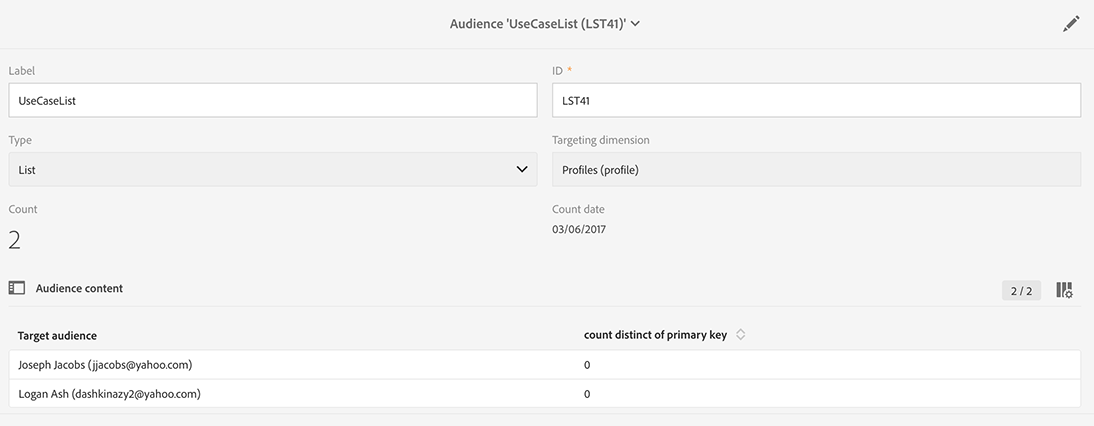The width and height of the screenshot is (1094, 426).
Task: Select the Targeting dimension Profiles field
Action: coord(816,170)
